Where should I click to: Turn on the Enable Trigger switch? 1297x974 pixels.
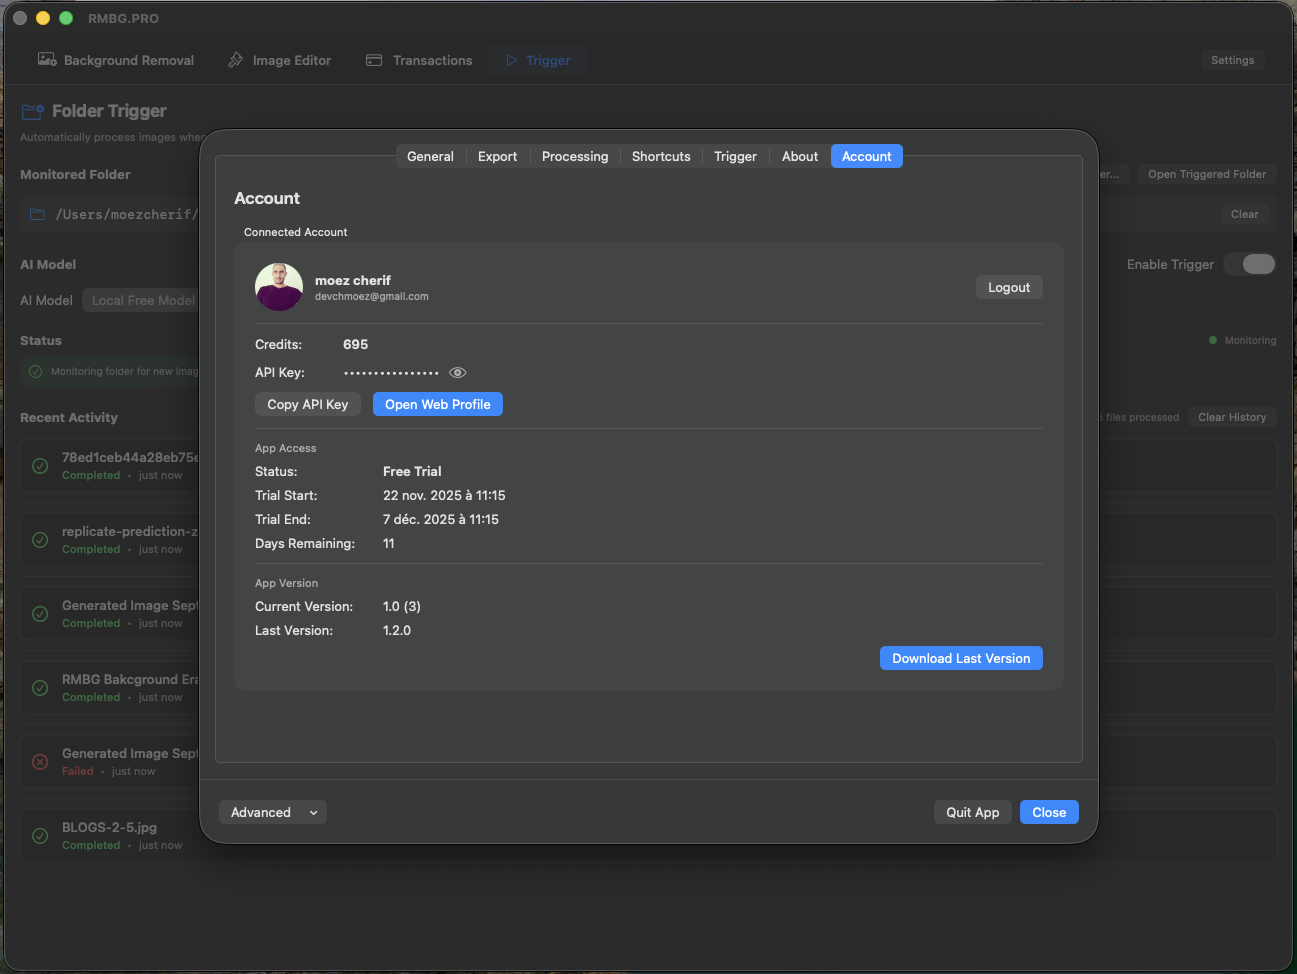(1258, 264)
